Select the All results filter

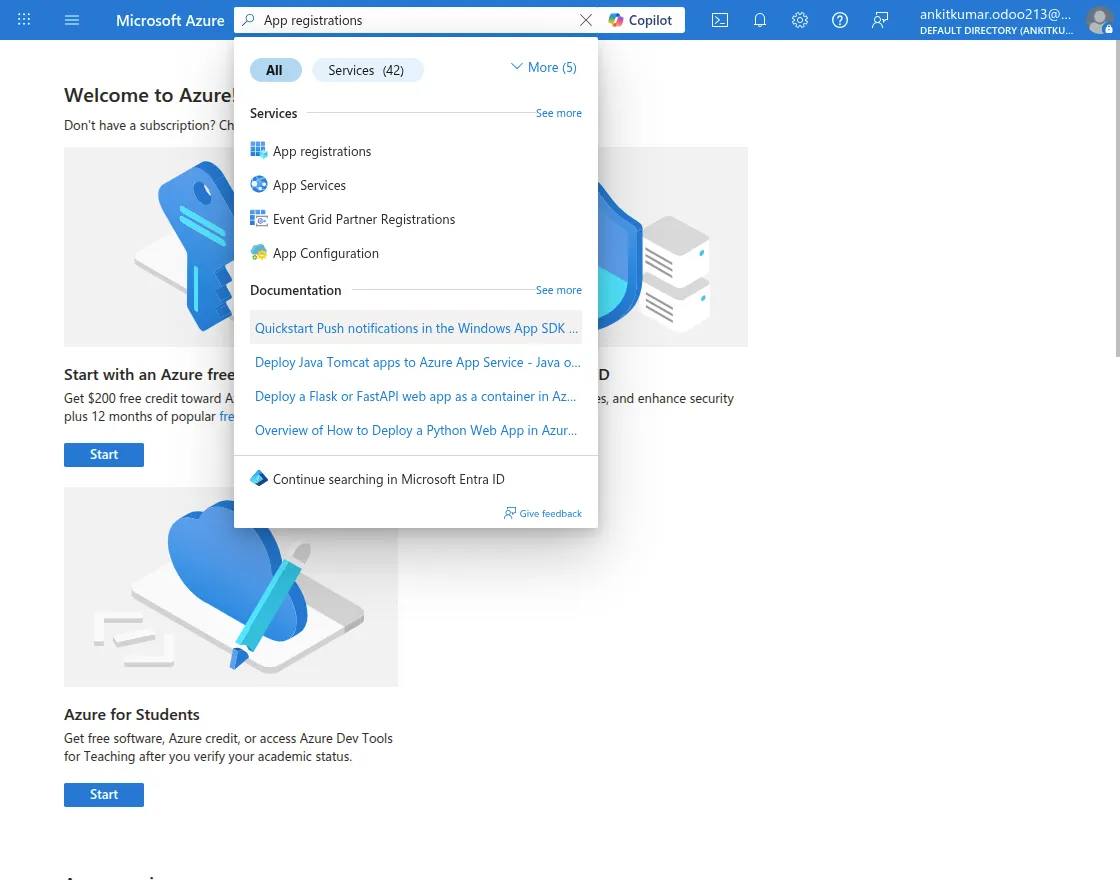pos(275,70)
